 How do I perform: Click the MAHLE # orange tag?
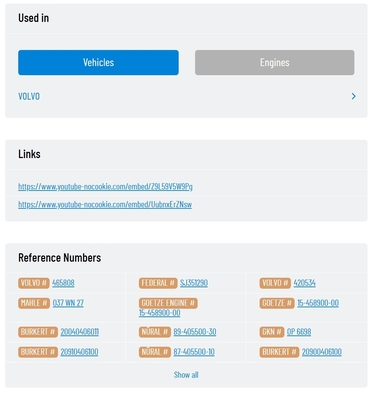pyautogui.click(x=34, y=303)
